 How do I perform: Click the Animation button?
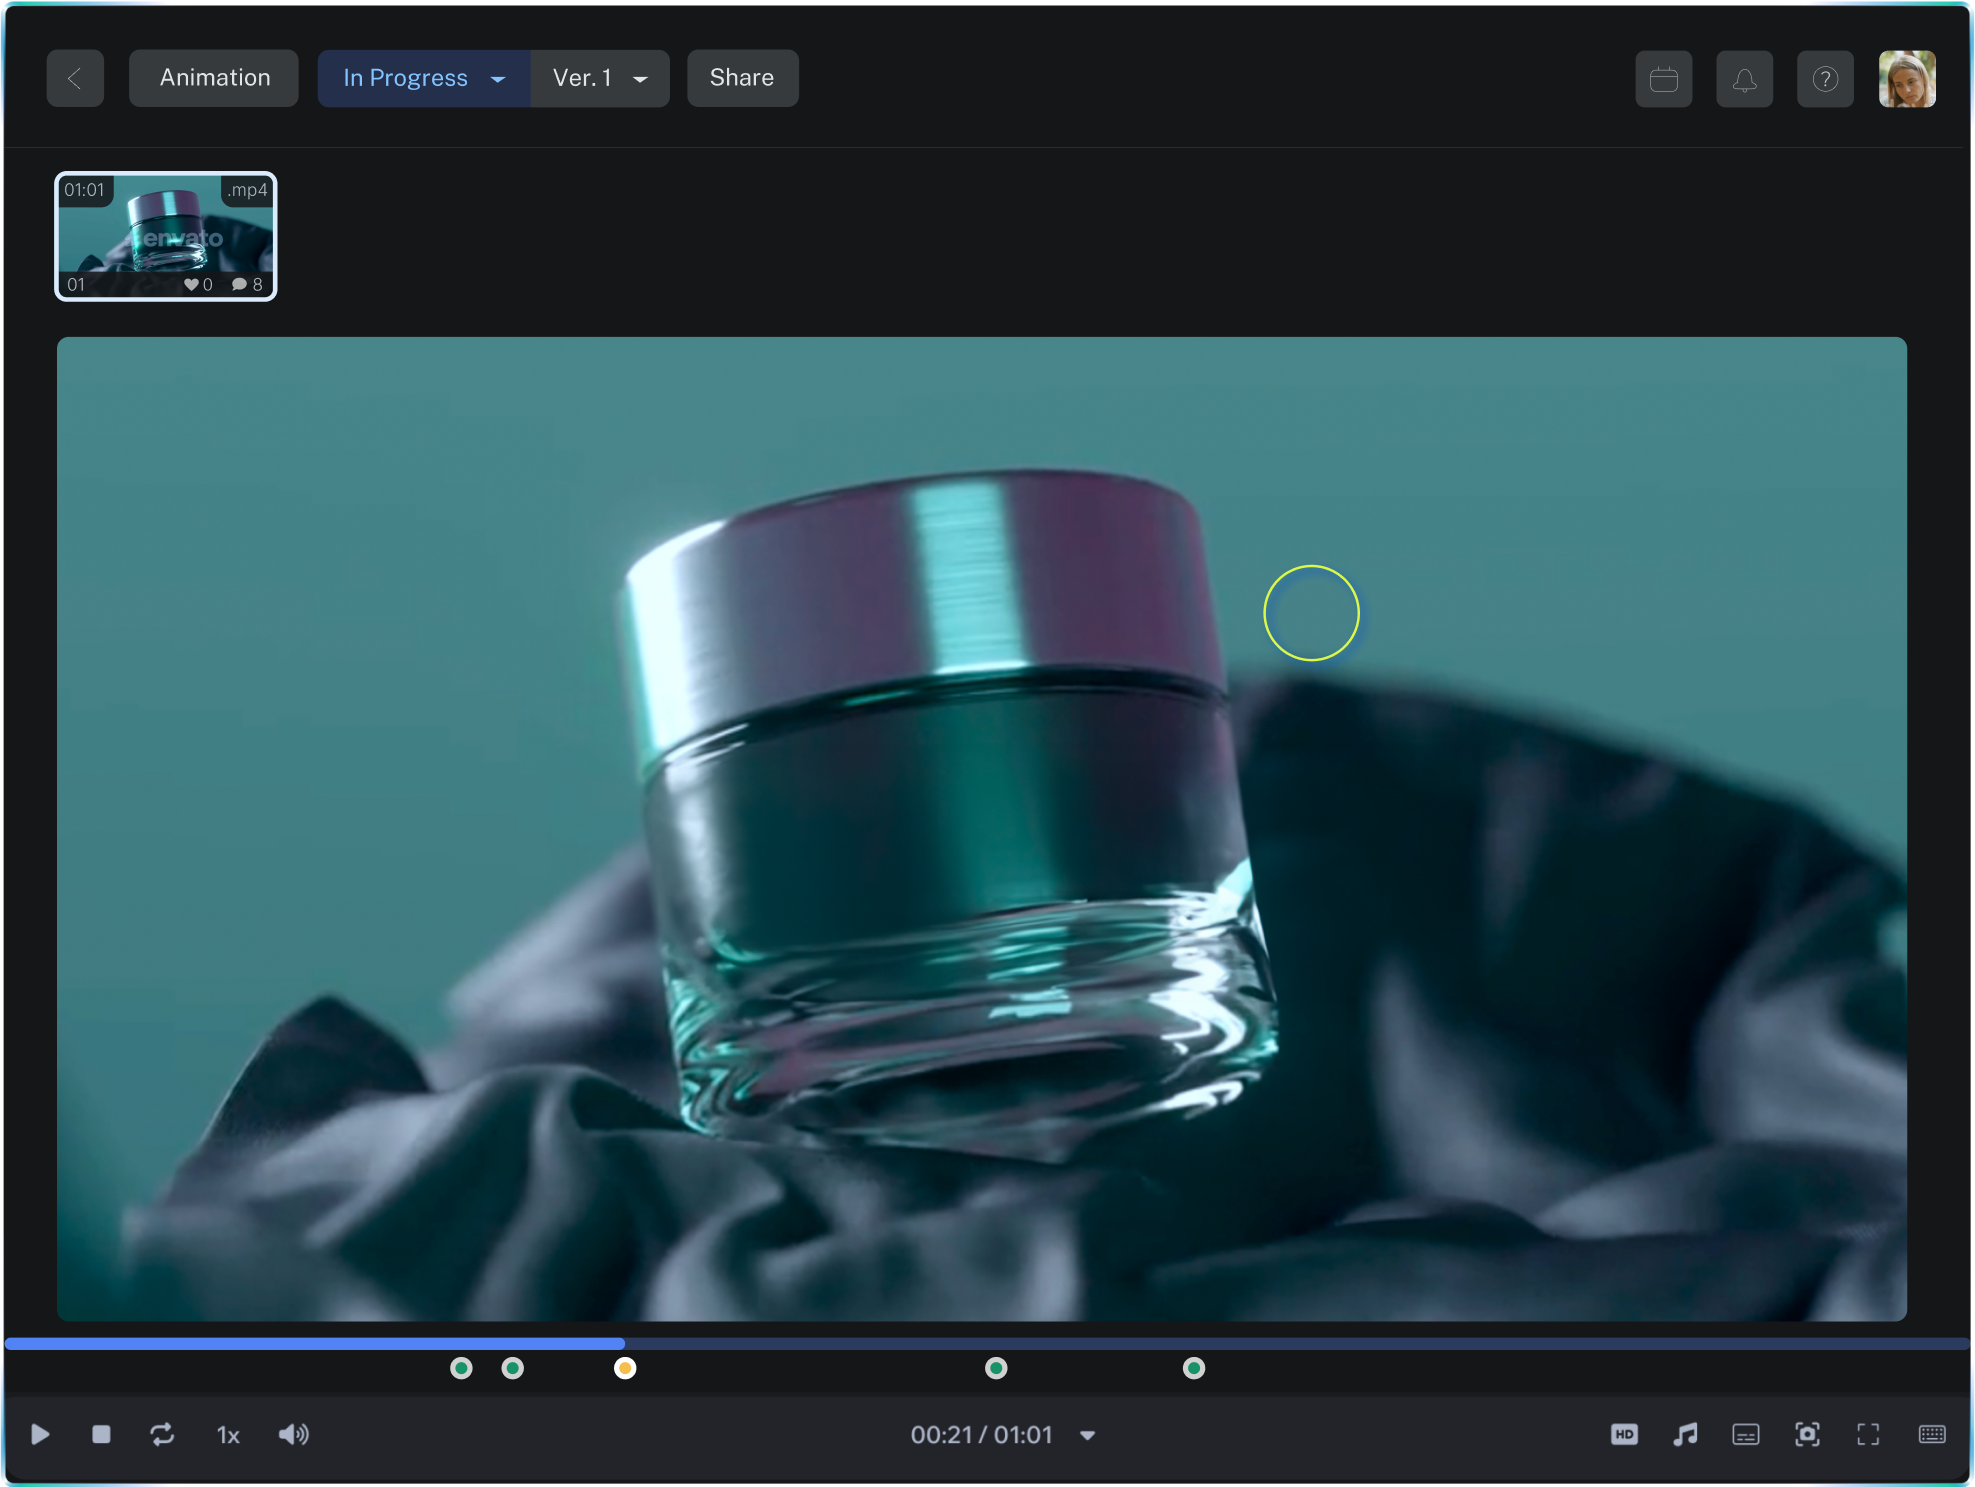pos(214,78)
